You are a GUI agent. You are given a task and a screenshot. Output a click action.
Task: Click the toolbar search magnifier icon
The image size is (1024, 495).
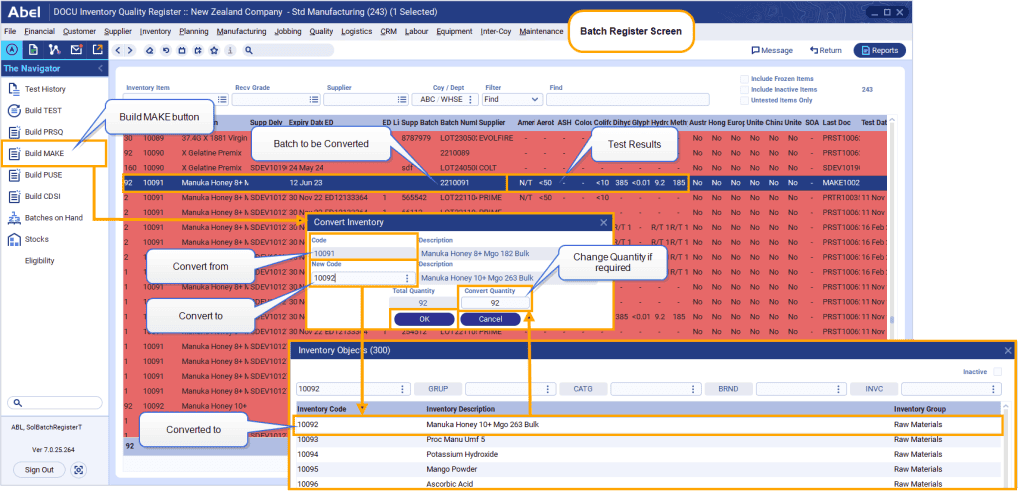248,50
